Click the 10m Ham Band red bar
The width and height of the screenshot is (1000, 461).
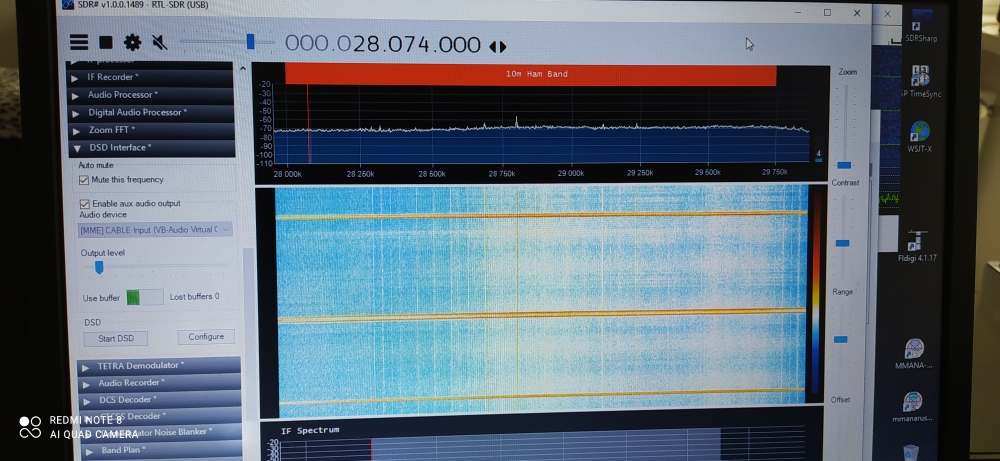[x=530, y=74]
